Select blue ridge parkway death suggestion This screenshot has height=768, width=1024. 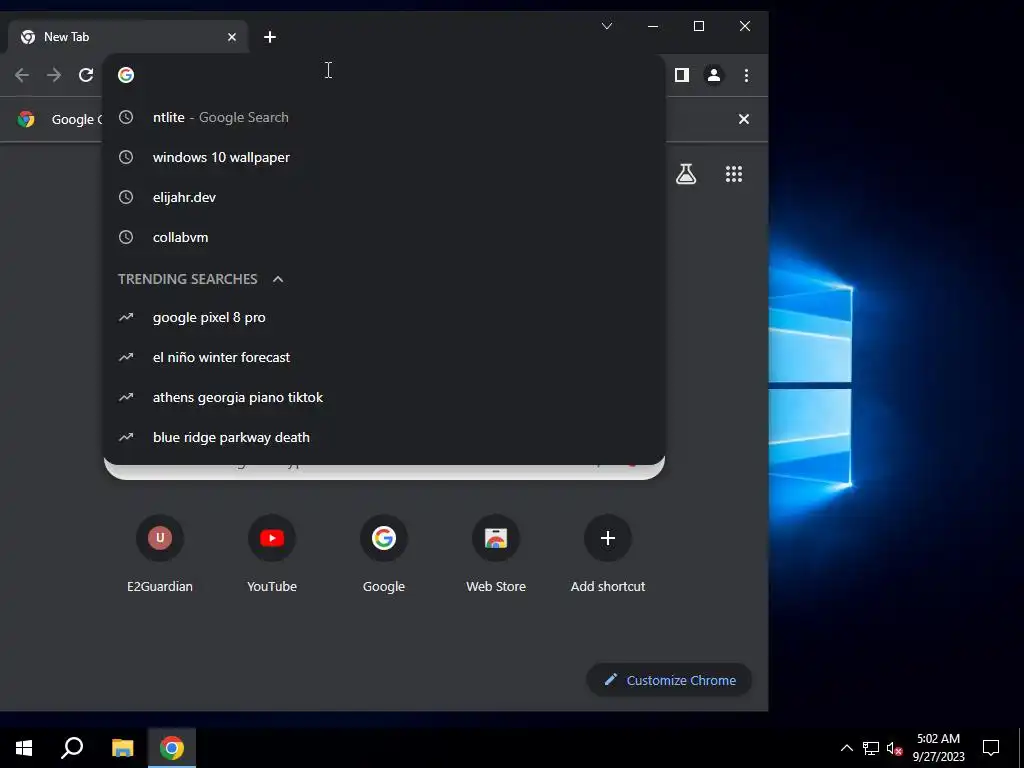coord(384,437)
